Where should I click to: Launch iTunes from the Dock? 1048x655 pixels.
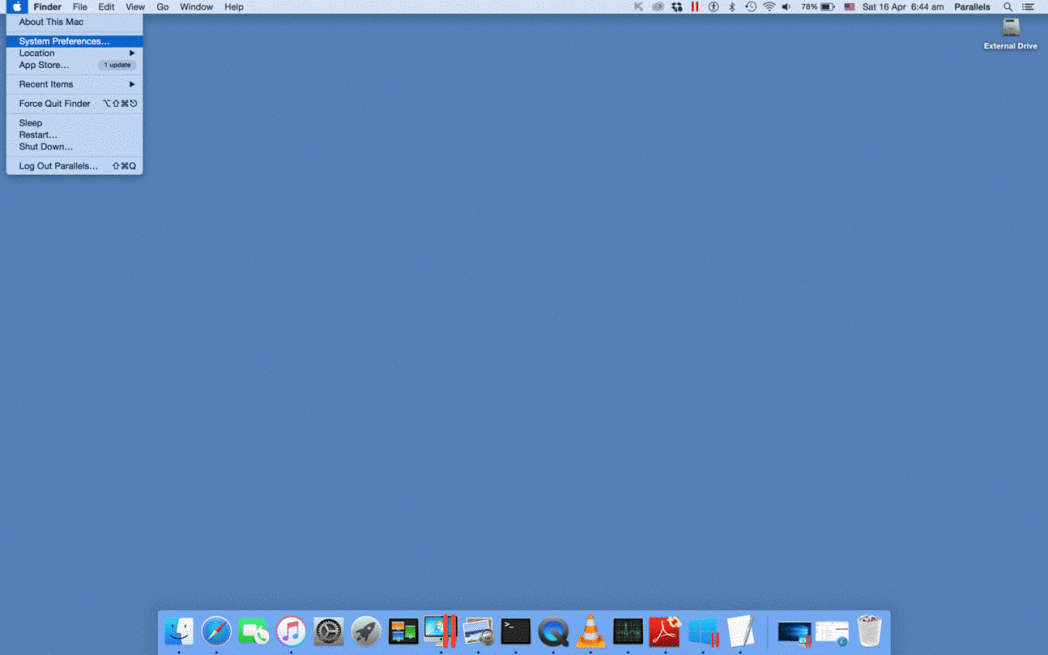coord(291,632)
